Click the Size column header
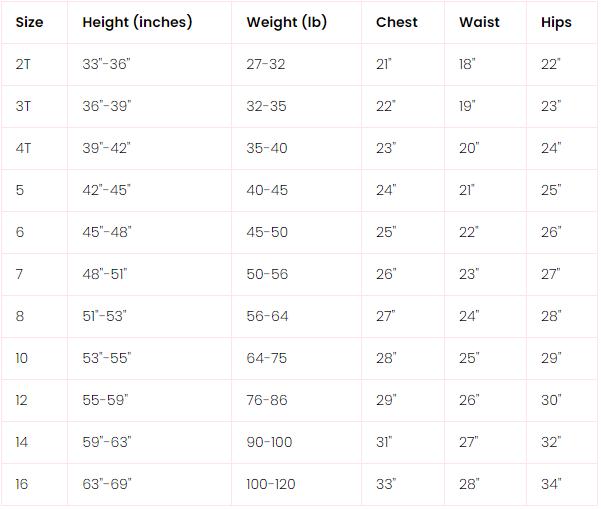 pyautogui.click(x=30, y=22)
